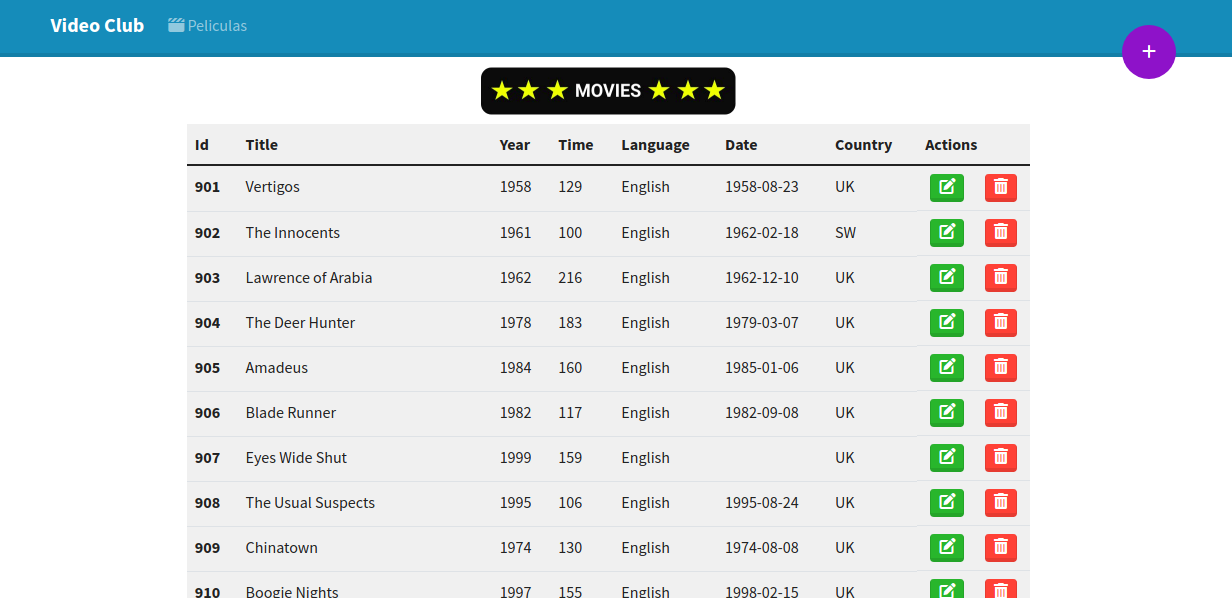Edit The Innocents movie entry
This screenshot has width=1232, height=598.
pyautogui.click(x=947, y=233)
